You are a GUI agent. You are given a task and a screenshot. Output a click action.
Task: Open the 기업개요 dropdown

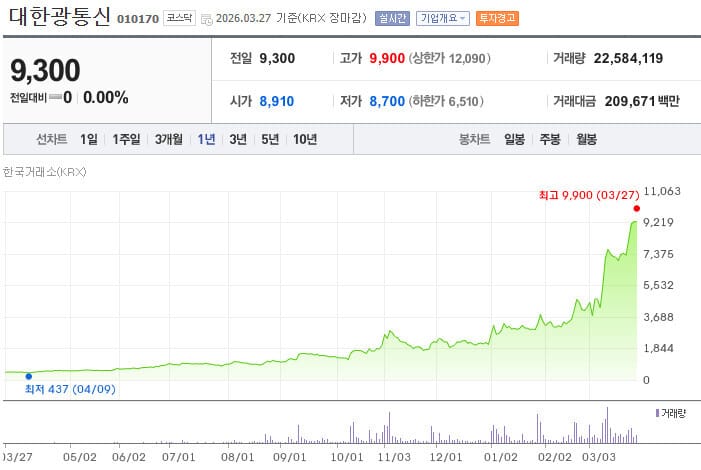[x=443, y=18]
